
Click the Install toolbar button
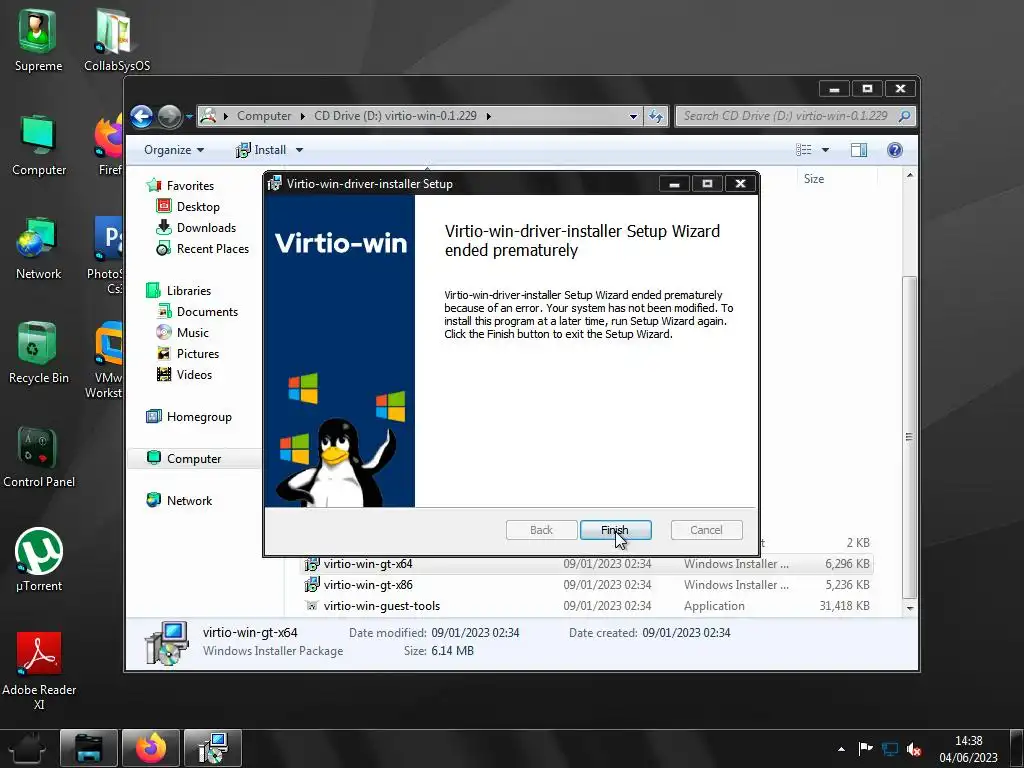[261, 150]
